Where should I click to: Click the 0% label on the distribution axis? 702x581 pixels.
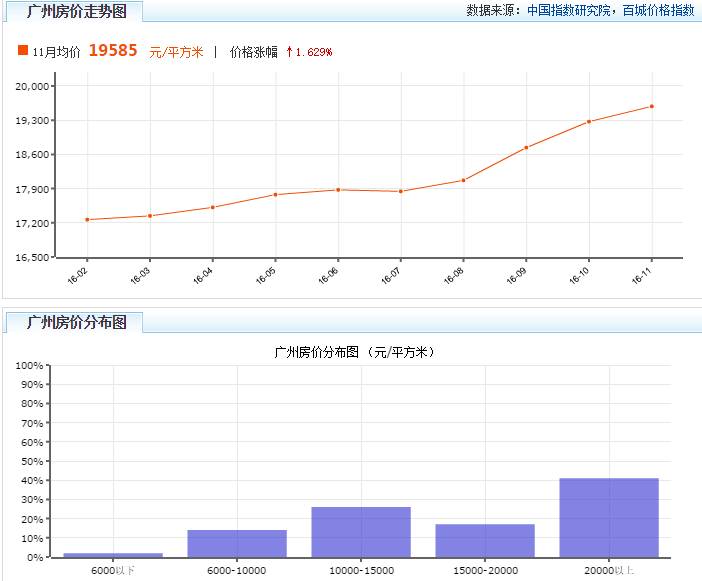pyautogui.click(x=35, y=558)
